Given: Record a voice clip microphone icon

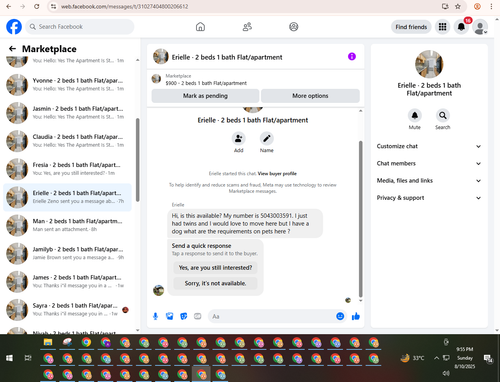Looking at the screenshot, I should [155, 316].
